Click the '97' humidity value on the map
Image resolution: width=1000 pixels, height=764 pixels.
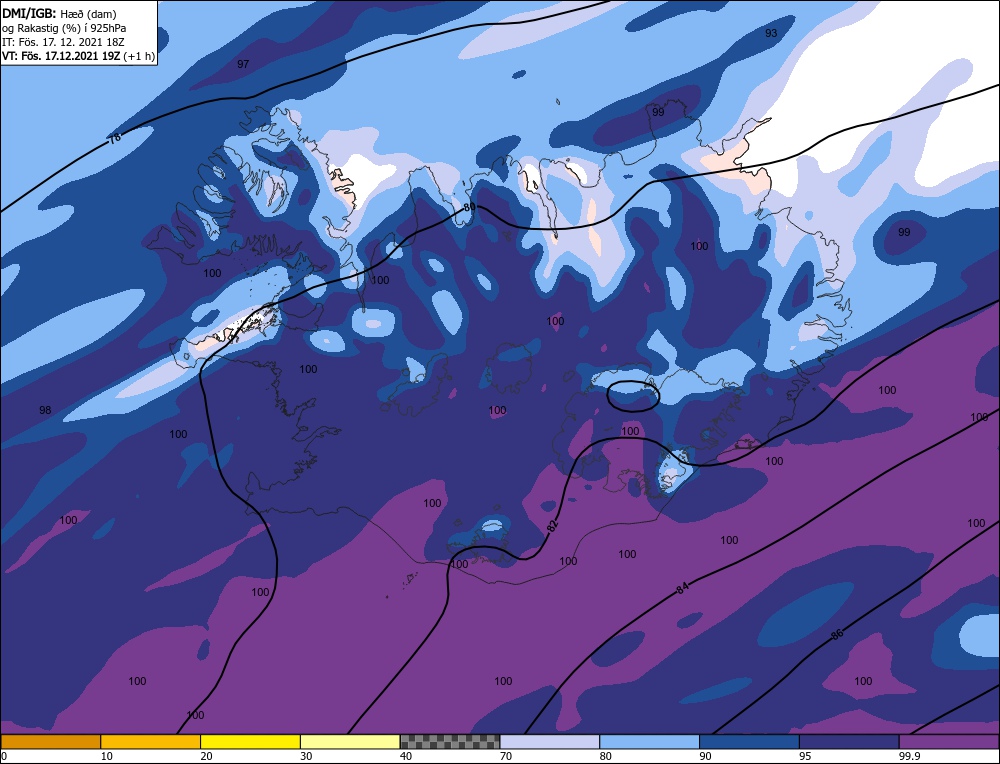(243, 64)
